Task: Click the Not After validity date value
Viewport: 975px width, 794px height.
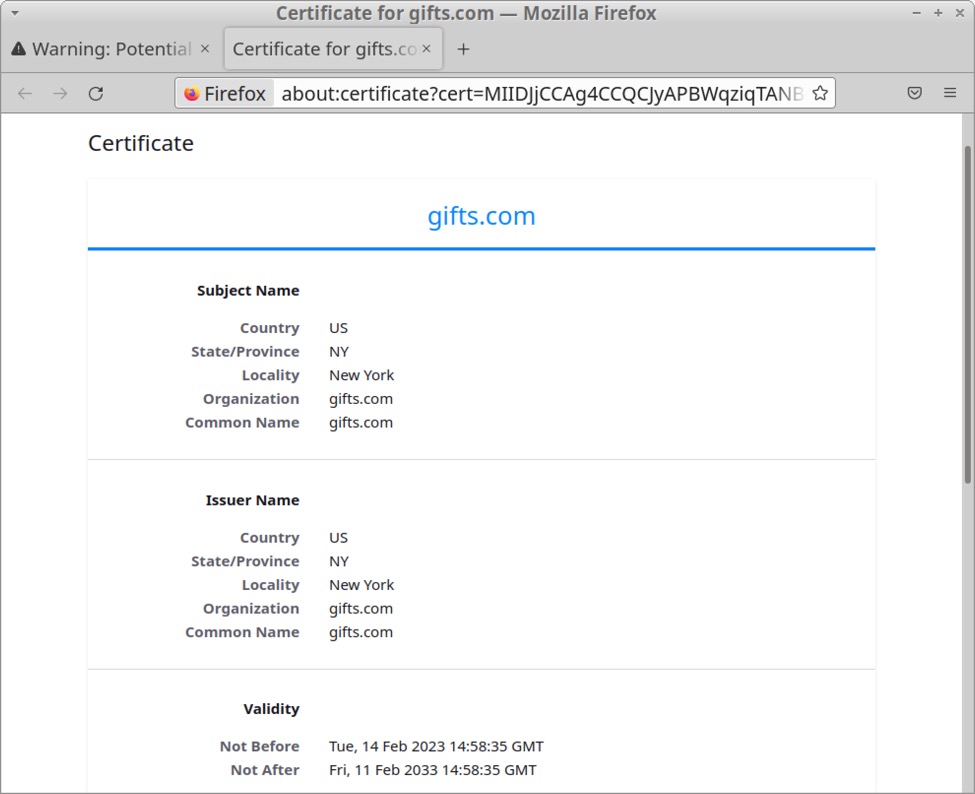Action: click(x=432, y=770)
